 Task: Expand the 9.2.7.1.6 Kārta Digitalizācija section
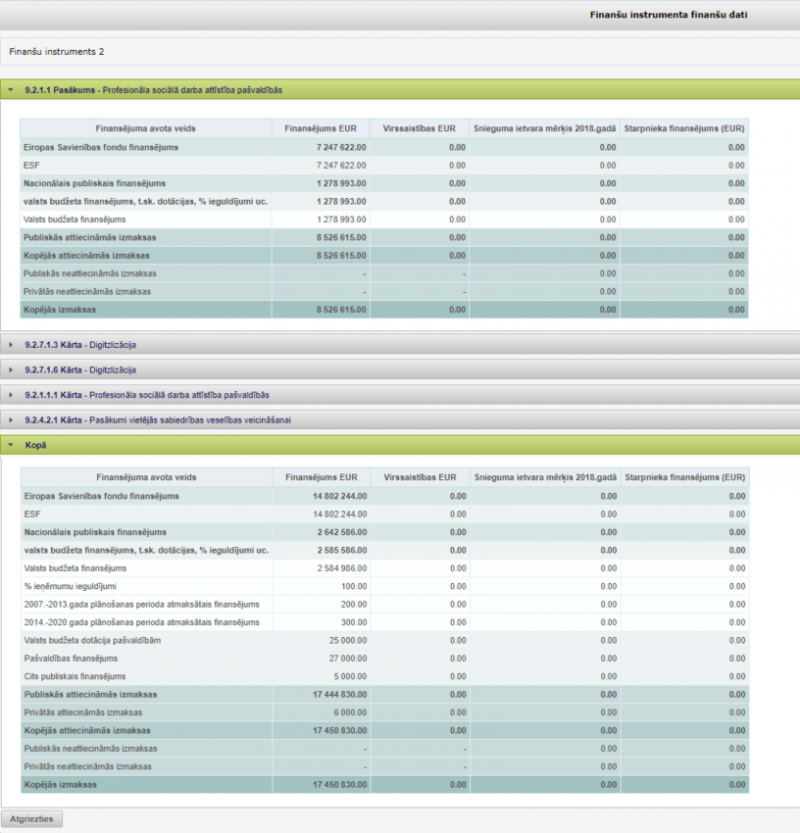pyautogui.click(x=10, y=370)
